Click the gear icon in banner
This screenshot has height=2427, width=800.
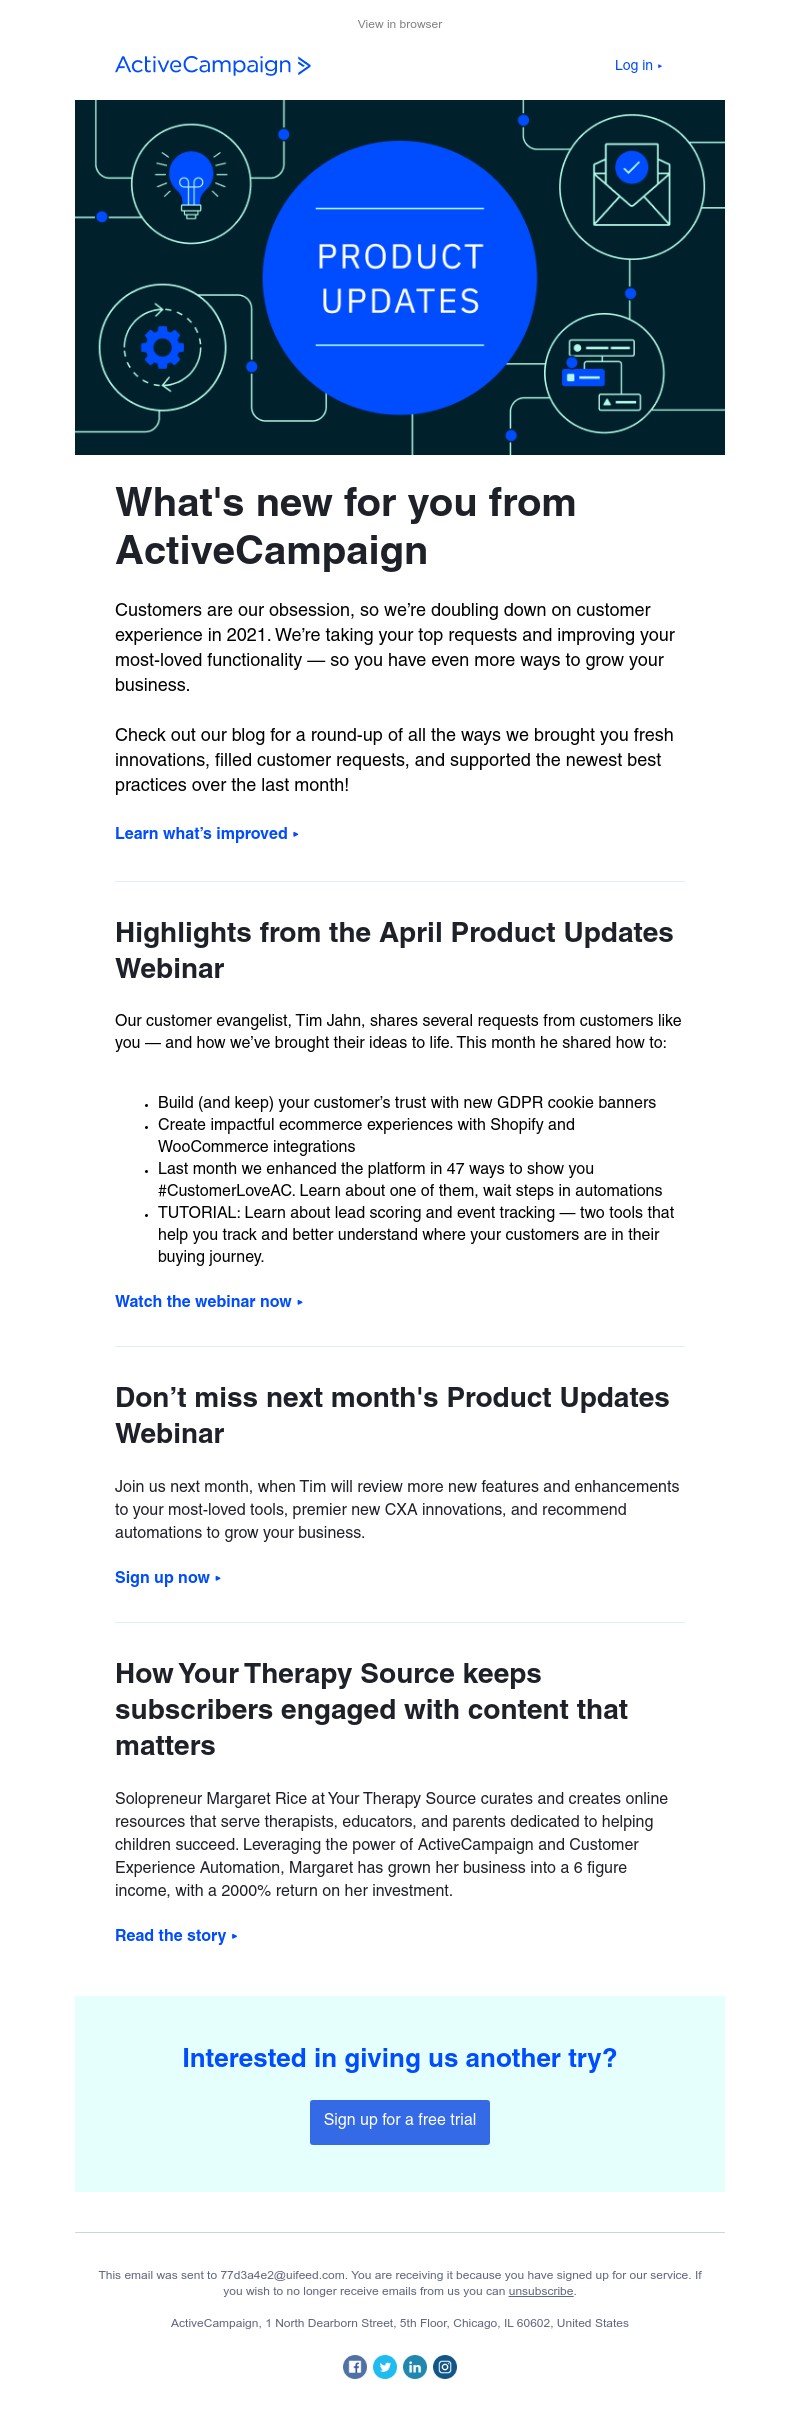(x=162, y=348)
